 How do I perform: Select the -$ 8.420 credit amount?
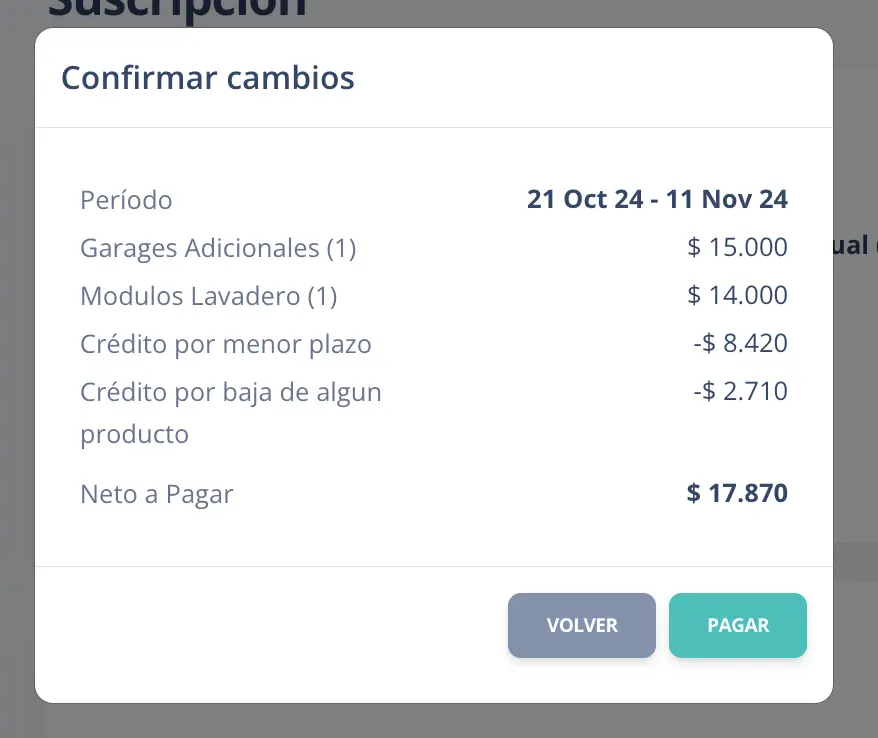click(740, 343)
